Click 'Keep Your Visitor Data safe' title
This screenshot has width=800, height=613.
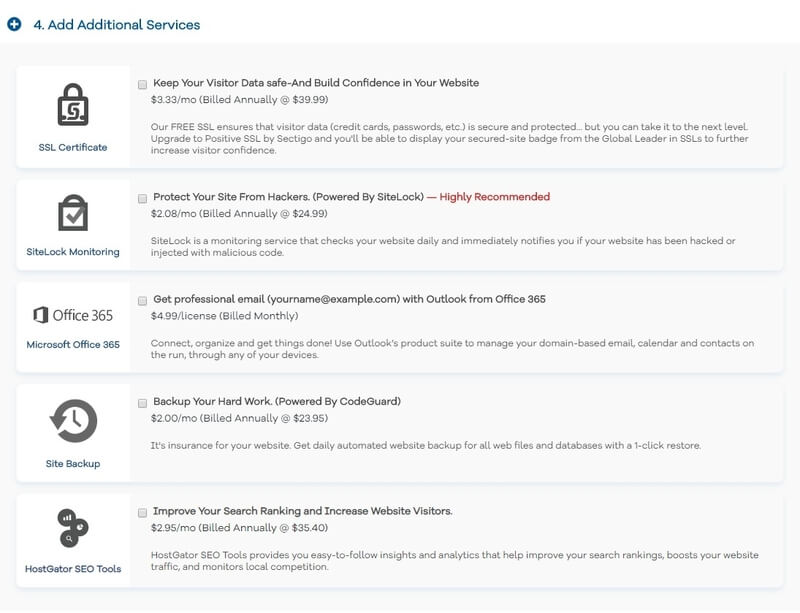click(316, 83)
